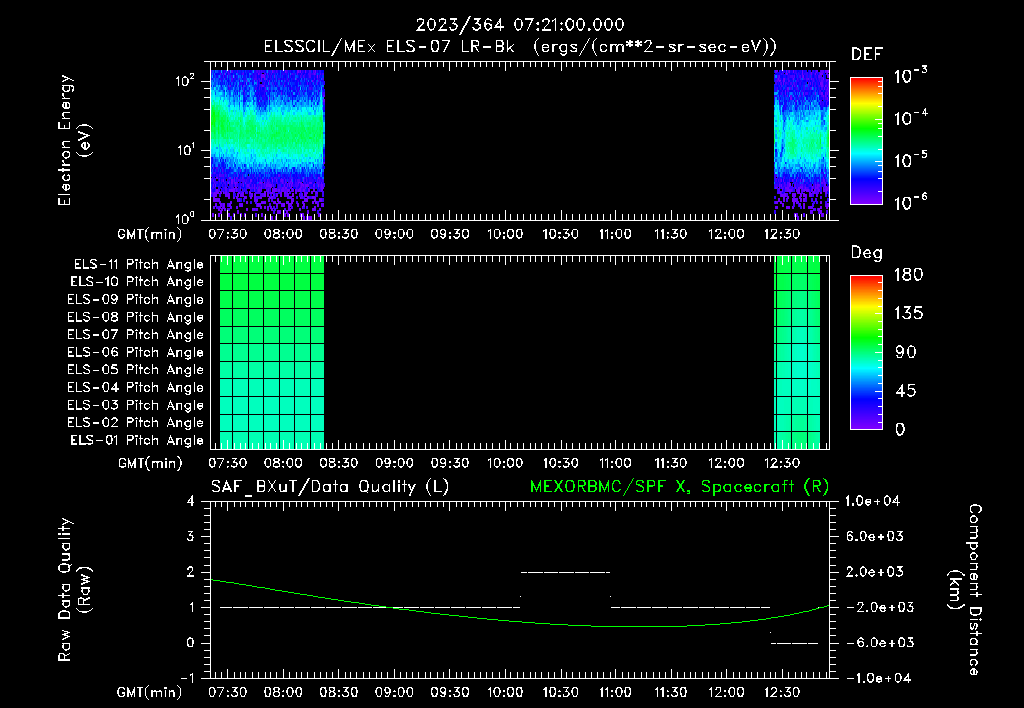The width and height of the screenshot is (1024, 708).
Task: Select the timestamp 2023/364 07:21:00.000 title
Action: (520, 25)
